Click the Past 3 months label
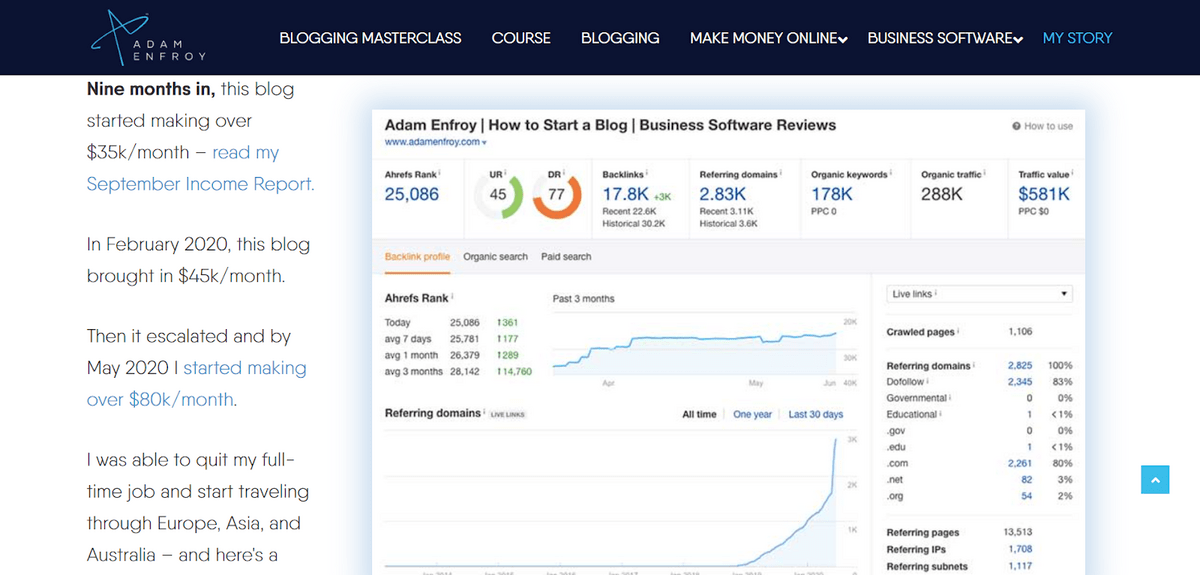This screenshot has width=1200, height=575. (x=583, y=299)
